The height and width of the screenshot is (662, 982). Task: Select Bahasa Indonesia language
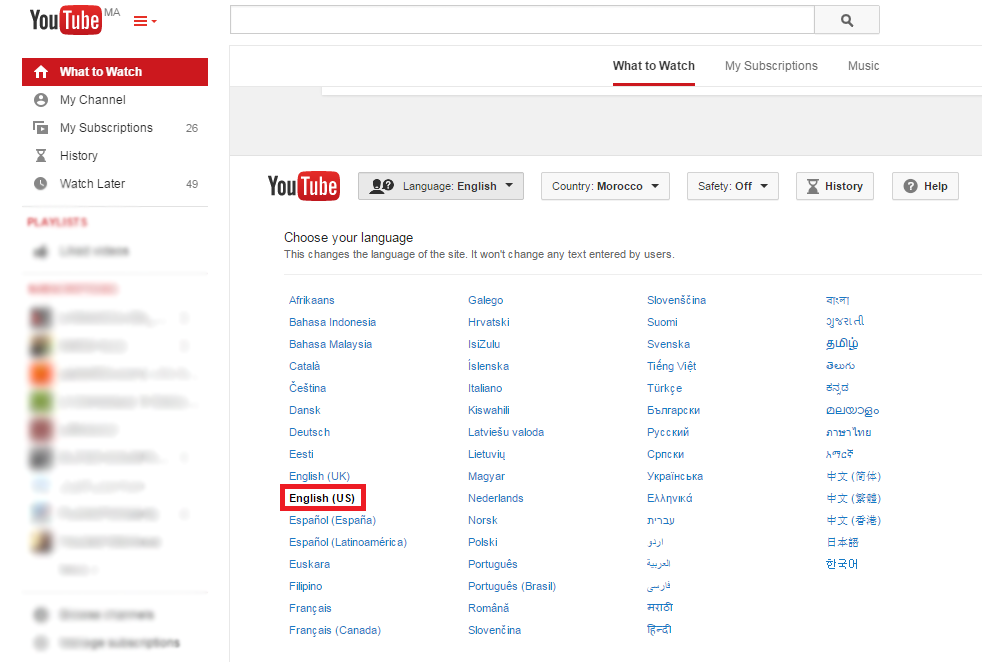point(333,322)
